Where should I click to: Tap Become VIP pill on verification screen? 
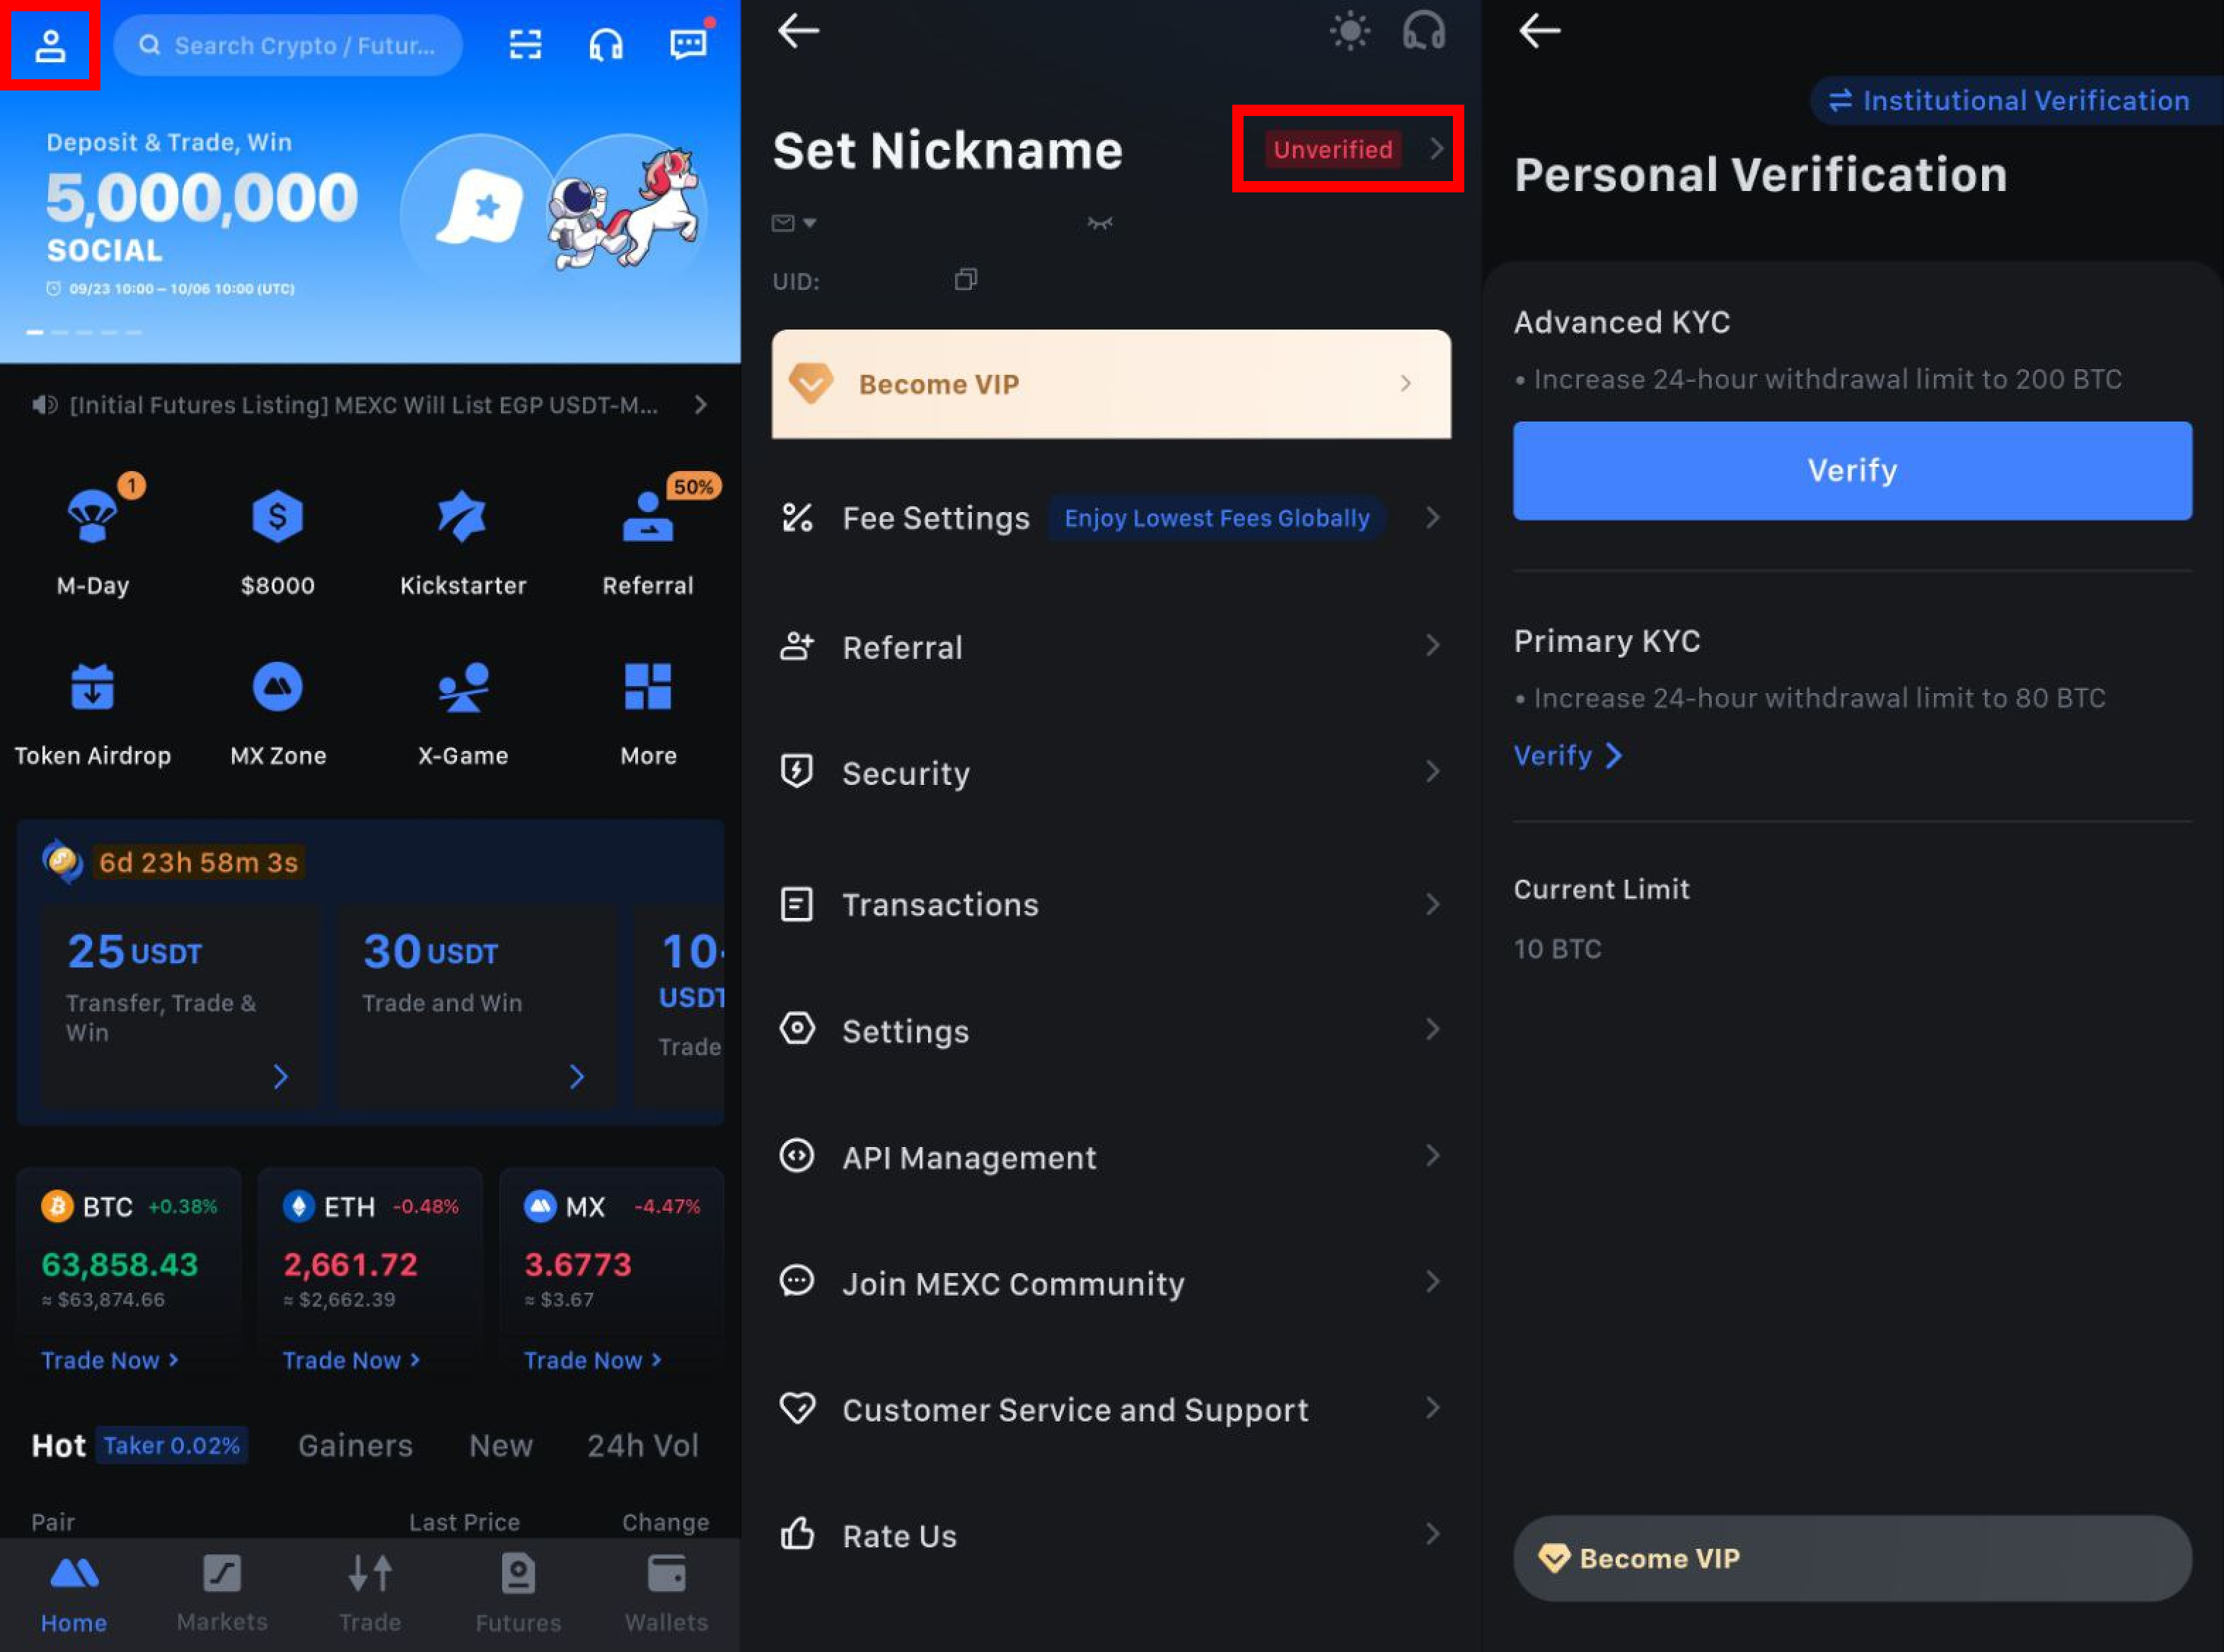pyautogui.click(x=1852, y=1558)
